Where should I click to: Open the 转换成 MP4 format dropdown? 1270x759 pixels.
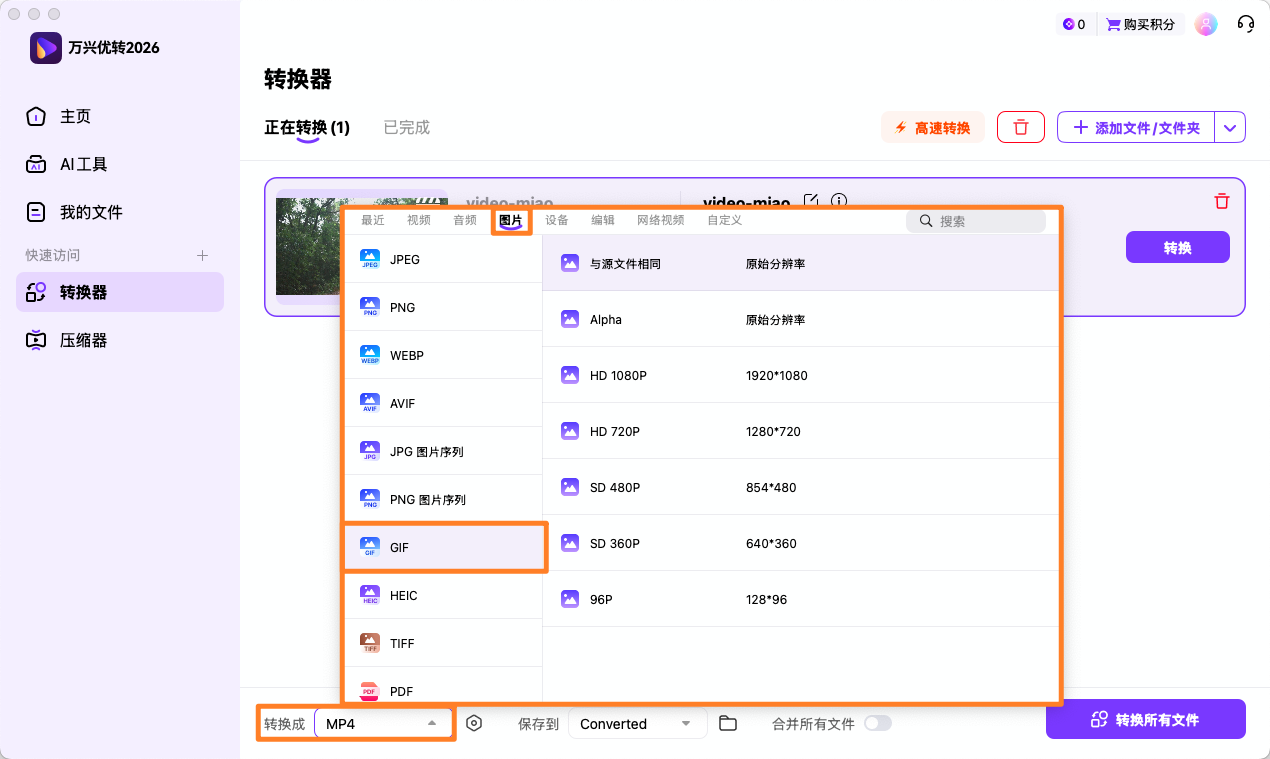(x=383, y=723)
